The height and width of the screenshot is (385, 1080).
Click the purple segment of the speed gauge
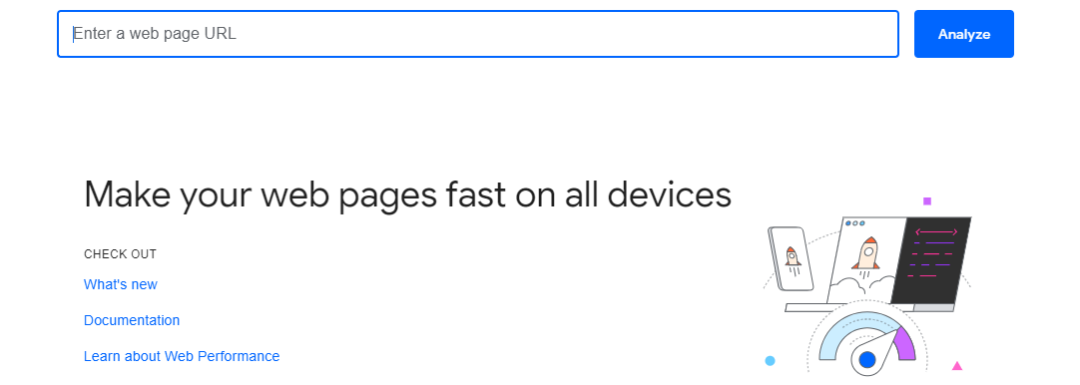tap(904, 344)
